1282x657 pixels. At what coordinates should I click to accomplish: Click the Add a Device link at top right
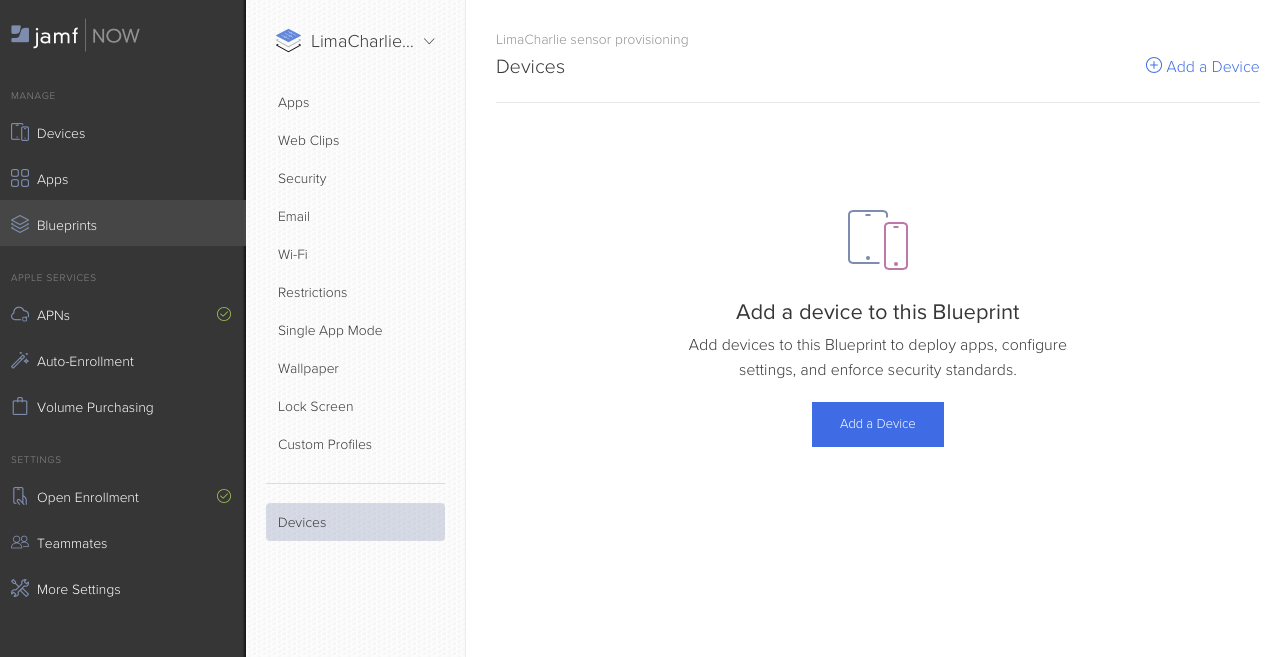pyautogui.click(x=1202, y=67)
